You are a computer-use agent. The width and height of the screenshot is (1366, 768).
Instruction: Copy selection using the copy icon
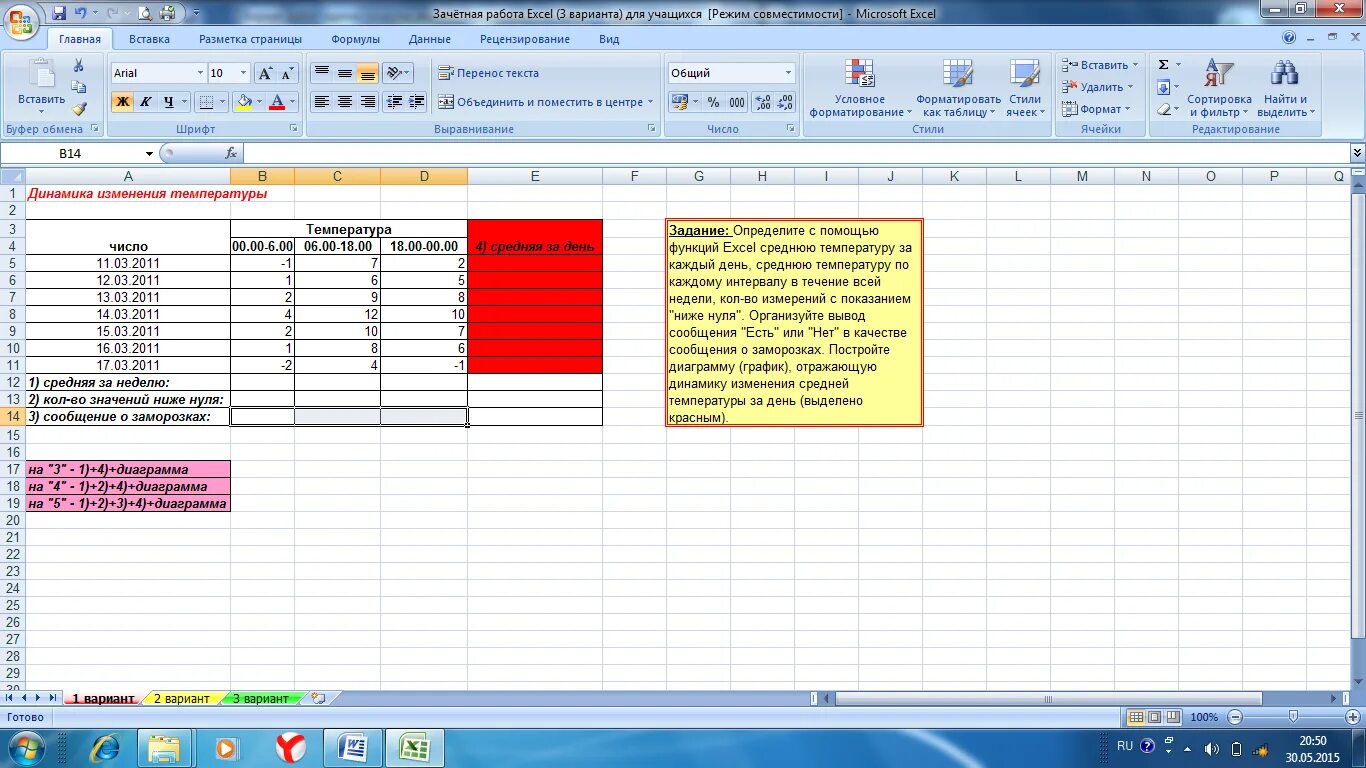point(79,87)
